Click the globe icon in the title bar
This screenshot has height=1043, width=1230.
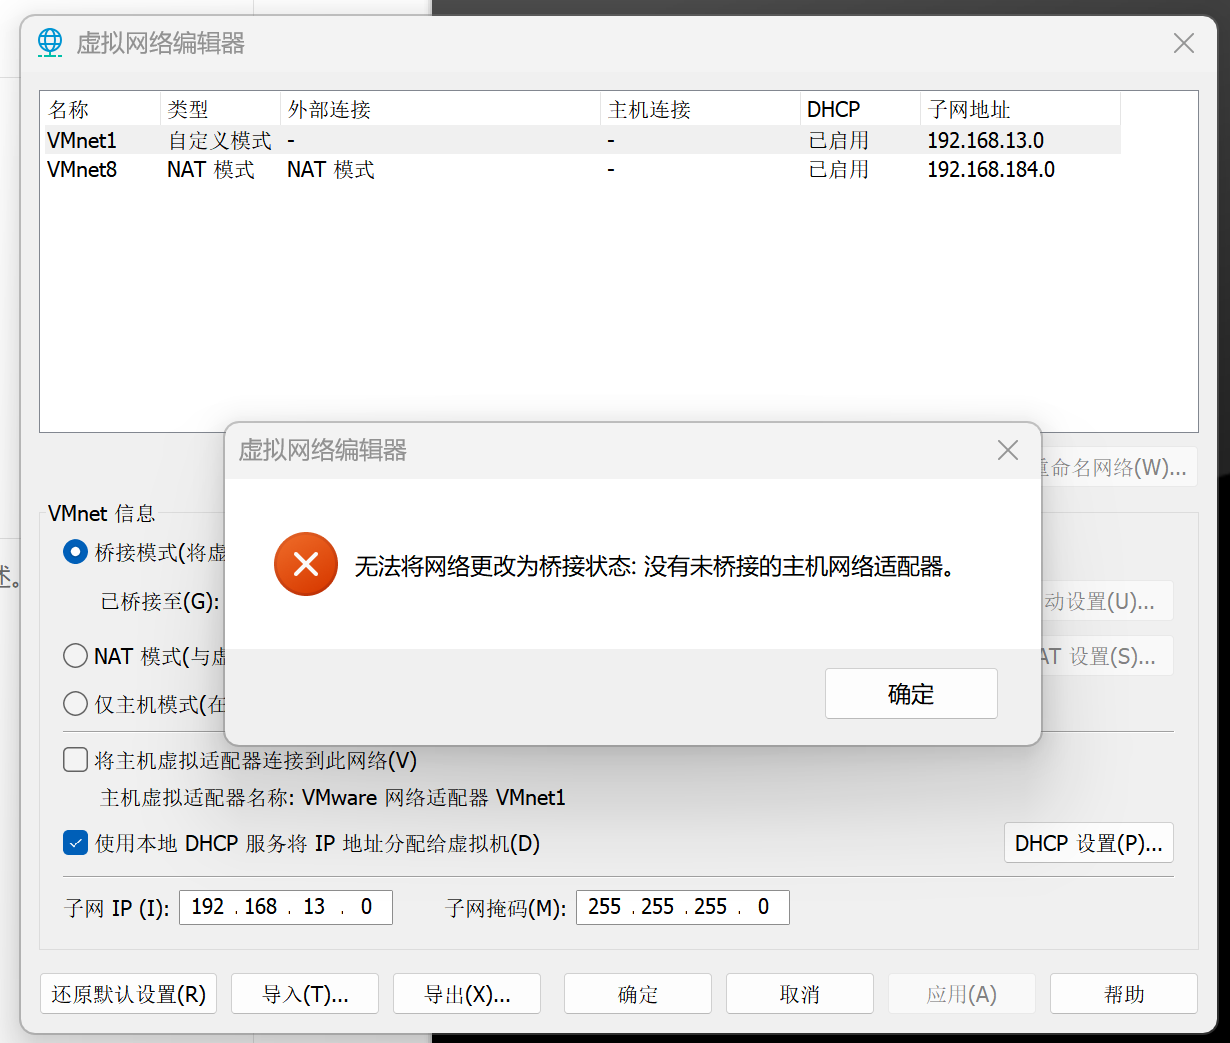coord(50,43)
